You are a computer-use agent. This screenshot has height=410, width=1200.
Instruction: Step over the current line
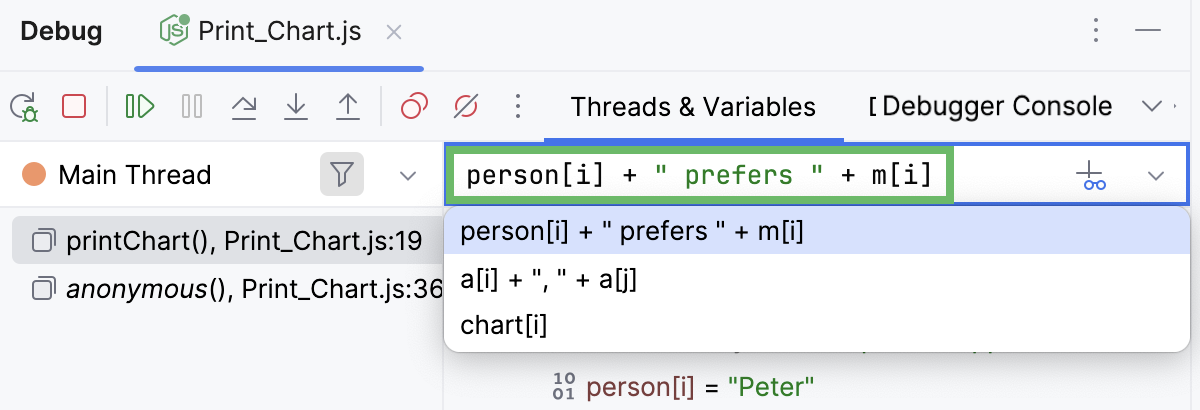point(243,106)
